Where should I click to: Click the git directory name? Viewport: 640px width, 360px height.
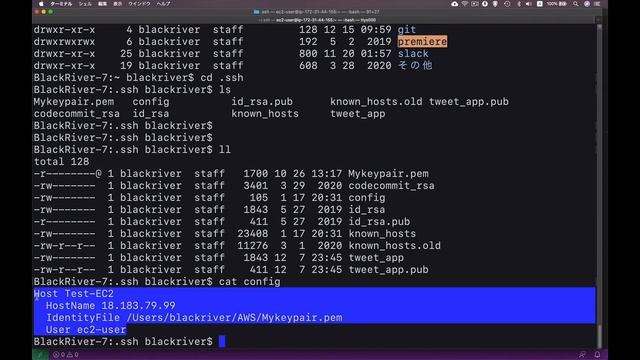[x=407, y=30]
